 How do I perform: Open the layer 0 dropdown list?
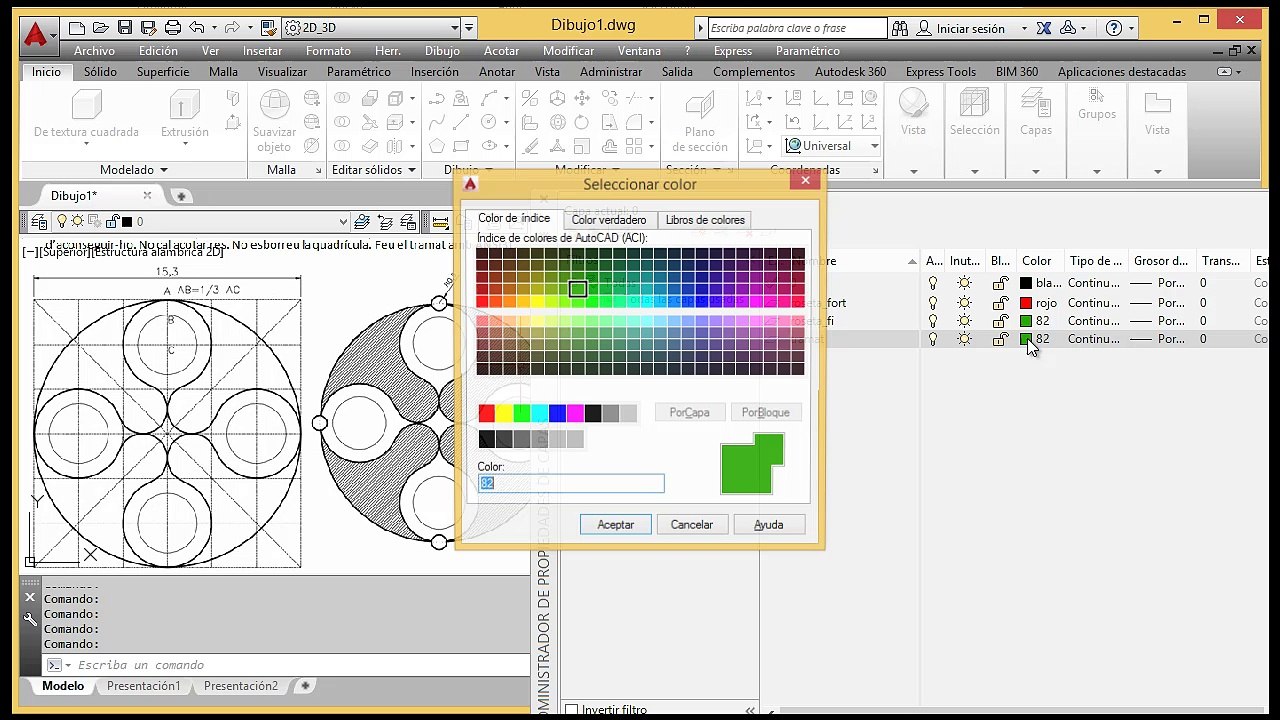(343, 222)
